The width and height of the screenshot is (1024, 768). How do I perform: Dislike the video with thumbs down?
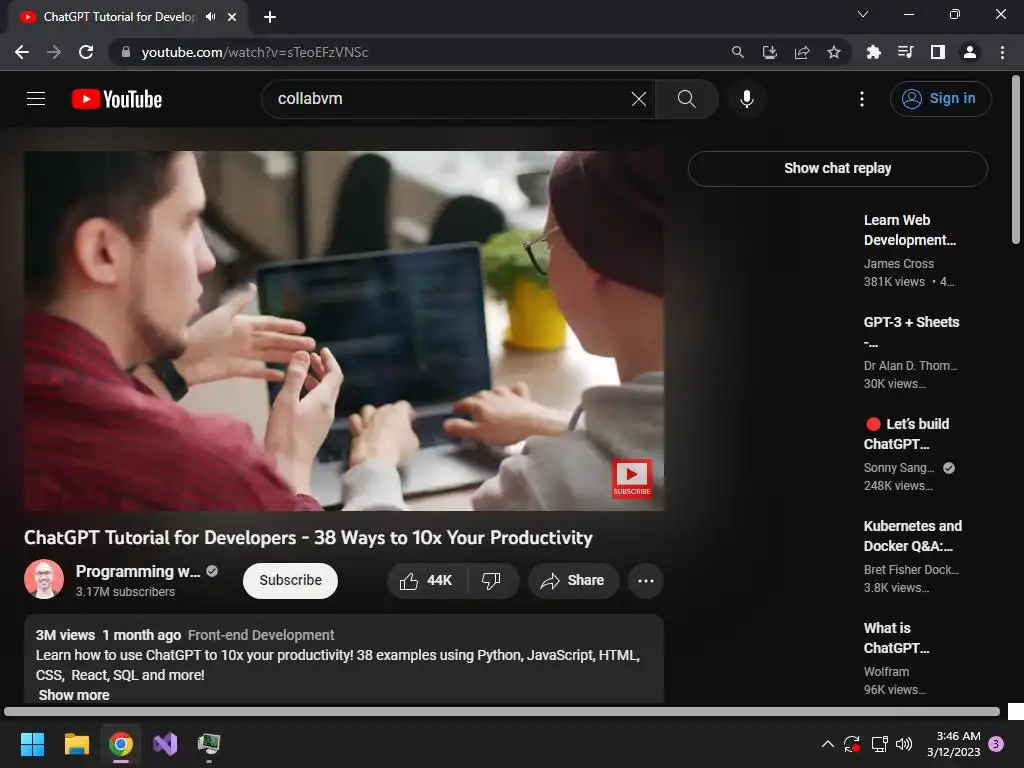[492, 580]
